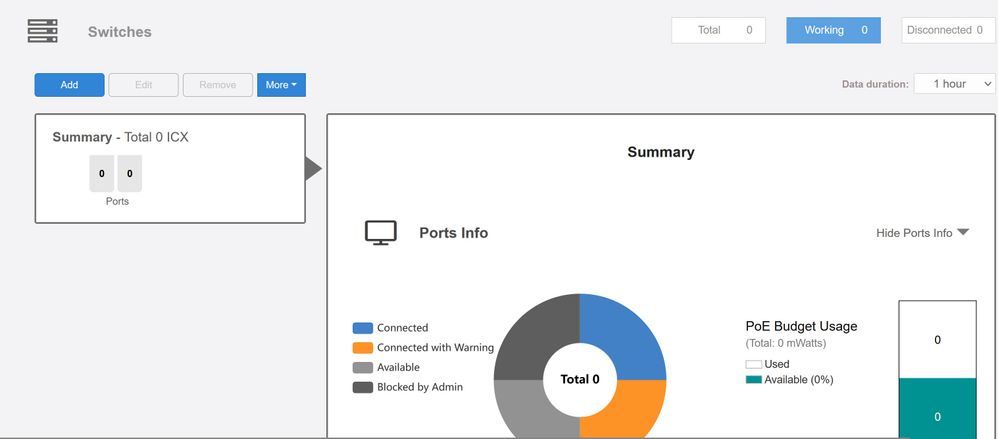This screenshot has height=439, width=998.
Task: Open the More dropdown menu
Action: coord(281,85)
